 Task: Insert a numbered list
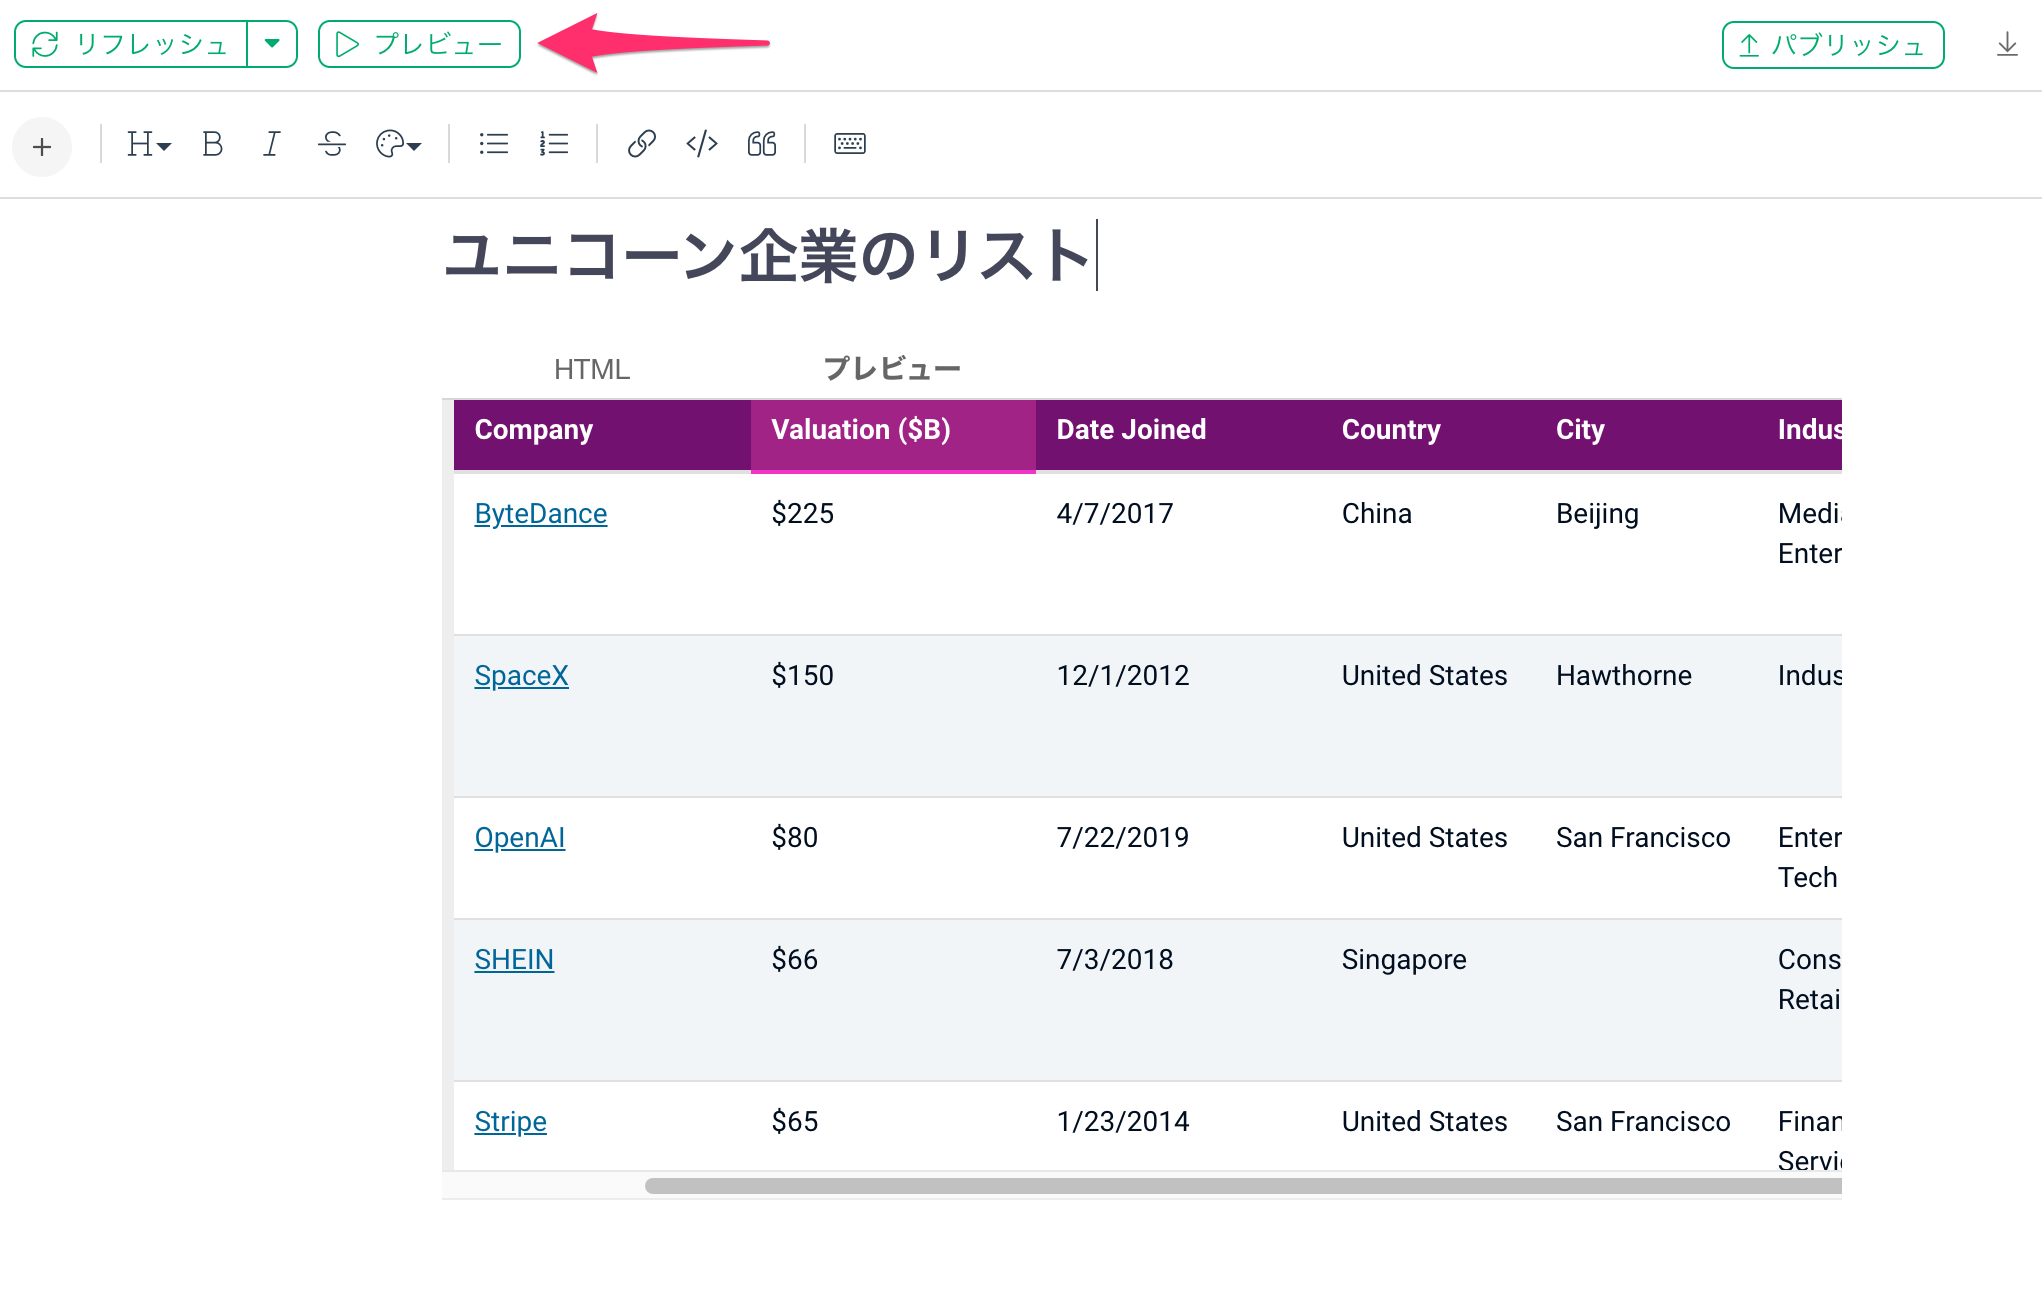[x=554, y=145]
